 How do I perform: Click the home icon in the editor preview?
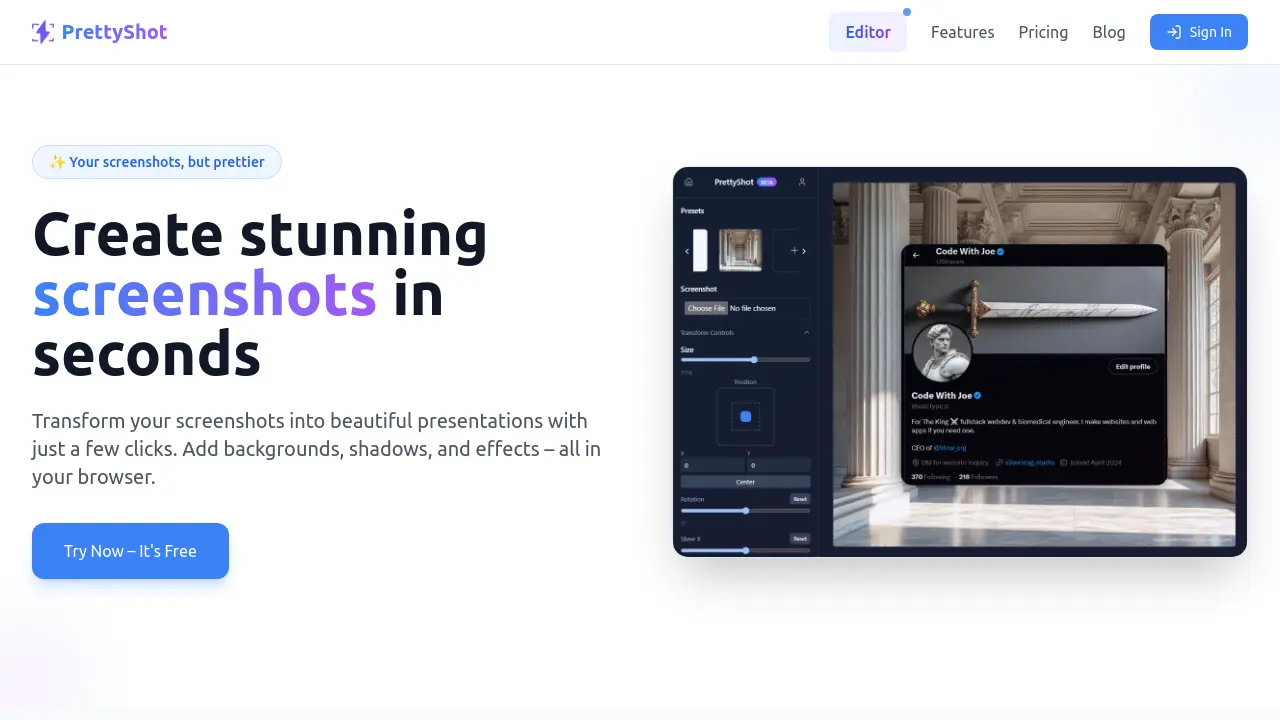[688, 182]
